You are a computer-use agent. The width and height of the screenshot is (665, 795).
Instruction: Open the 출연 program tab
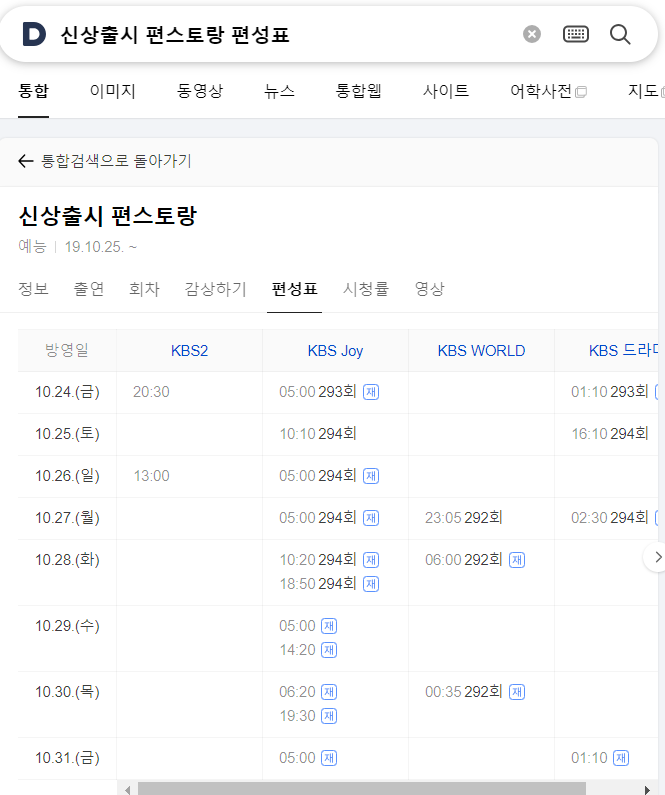pyautogui.click(x=89, y=289)
